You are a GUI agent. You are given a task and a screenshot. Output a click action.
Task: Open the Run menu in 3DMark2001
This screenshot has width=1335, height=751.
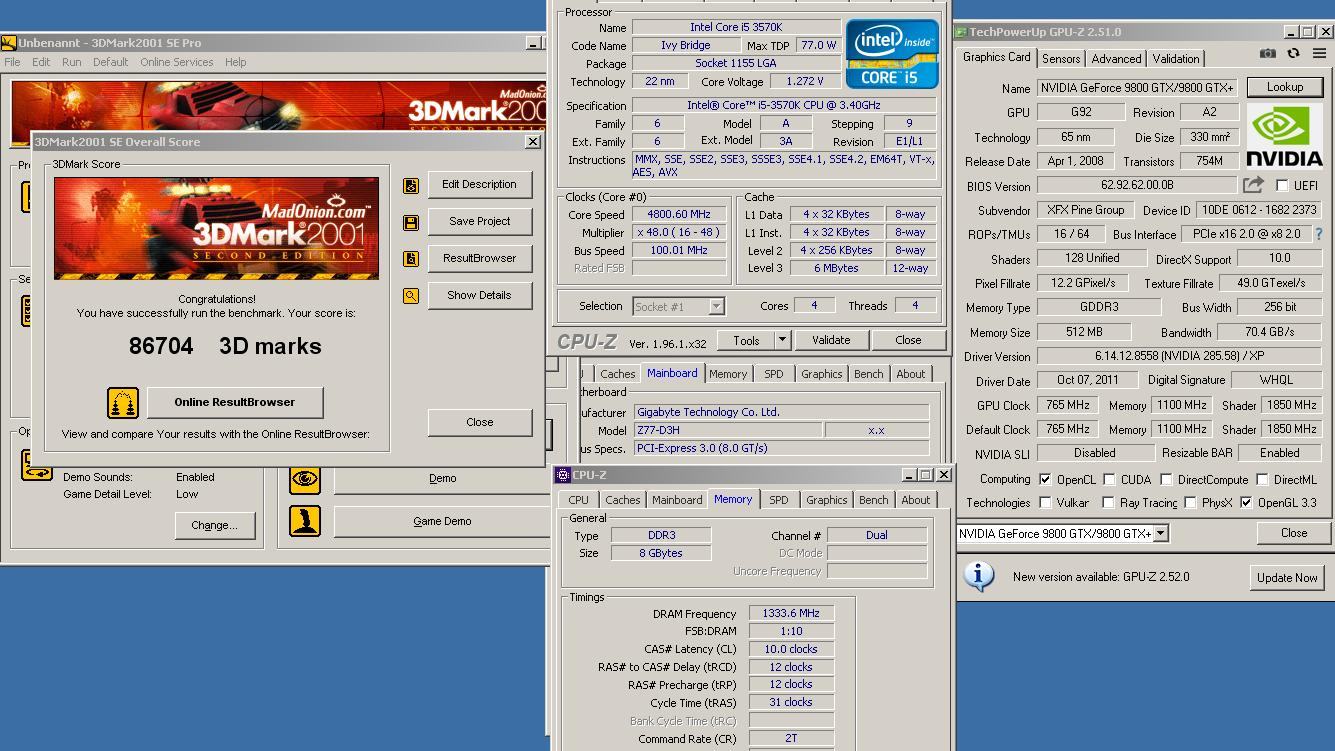click(71, 62)
